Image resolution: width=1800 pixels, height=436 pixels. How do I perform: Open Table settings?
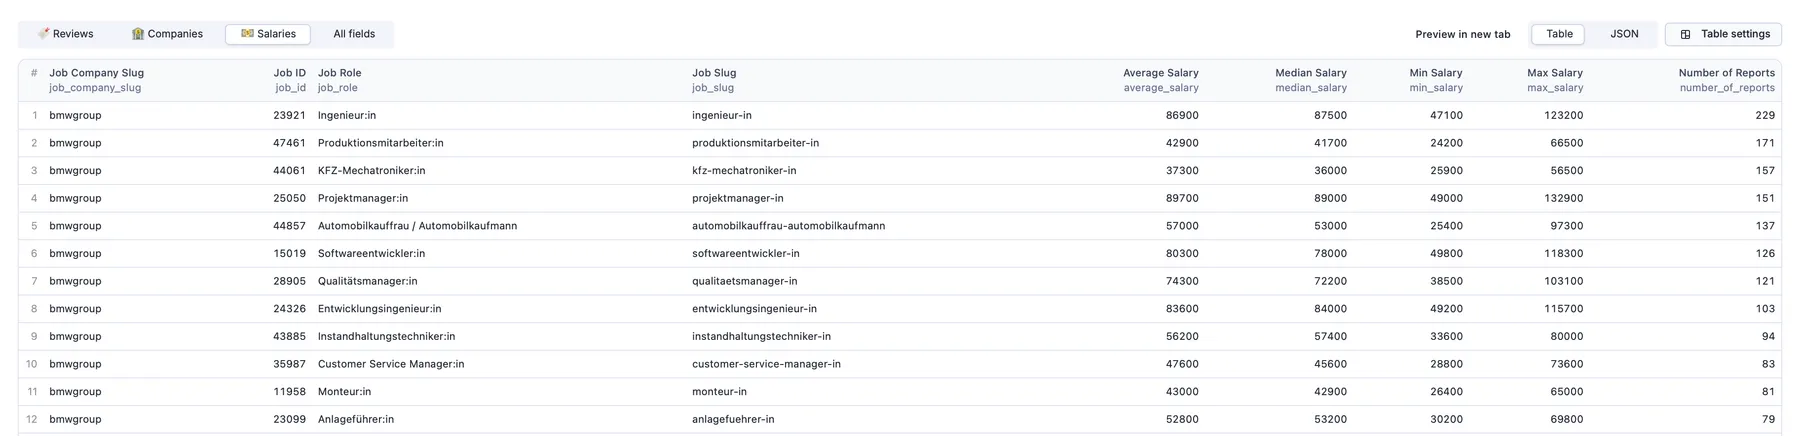tap(1723, 34)
